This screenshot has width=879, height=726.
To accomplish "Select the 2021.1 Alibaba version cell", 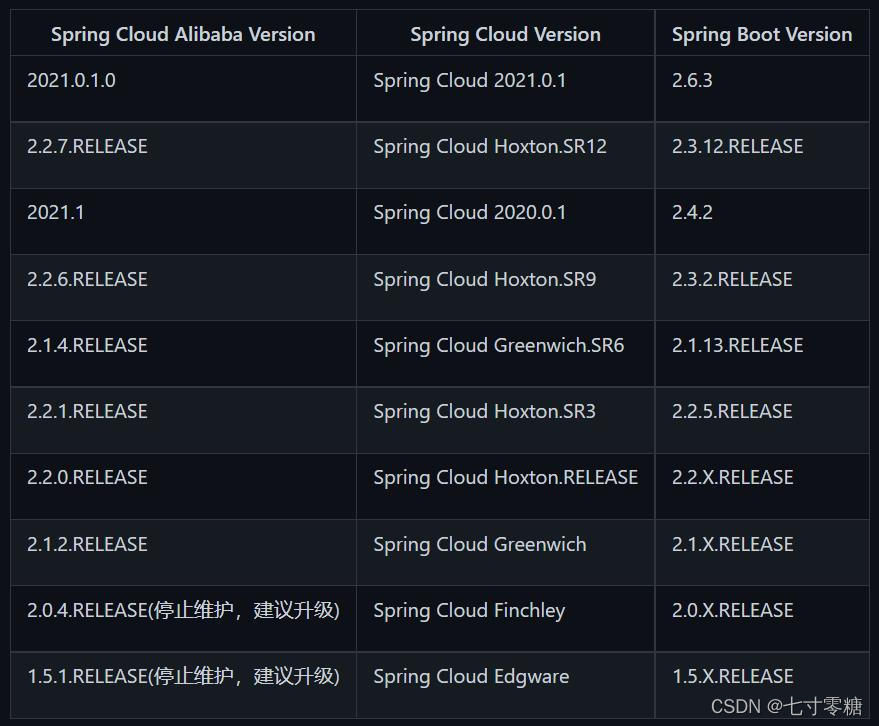I will pyautogui.click(x=56, y=213).
